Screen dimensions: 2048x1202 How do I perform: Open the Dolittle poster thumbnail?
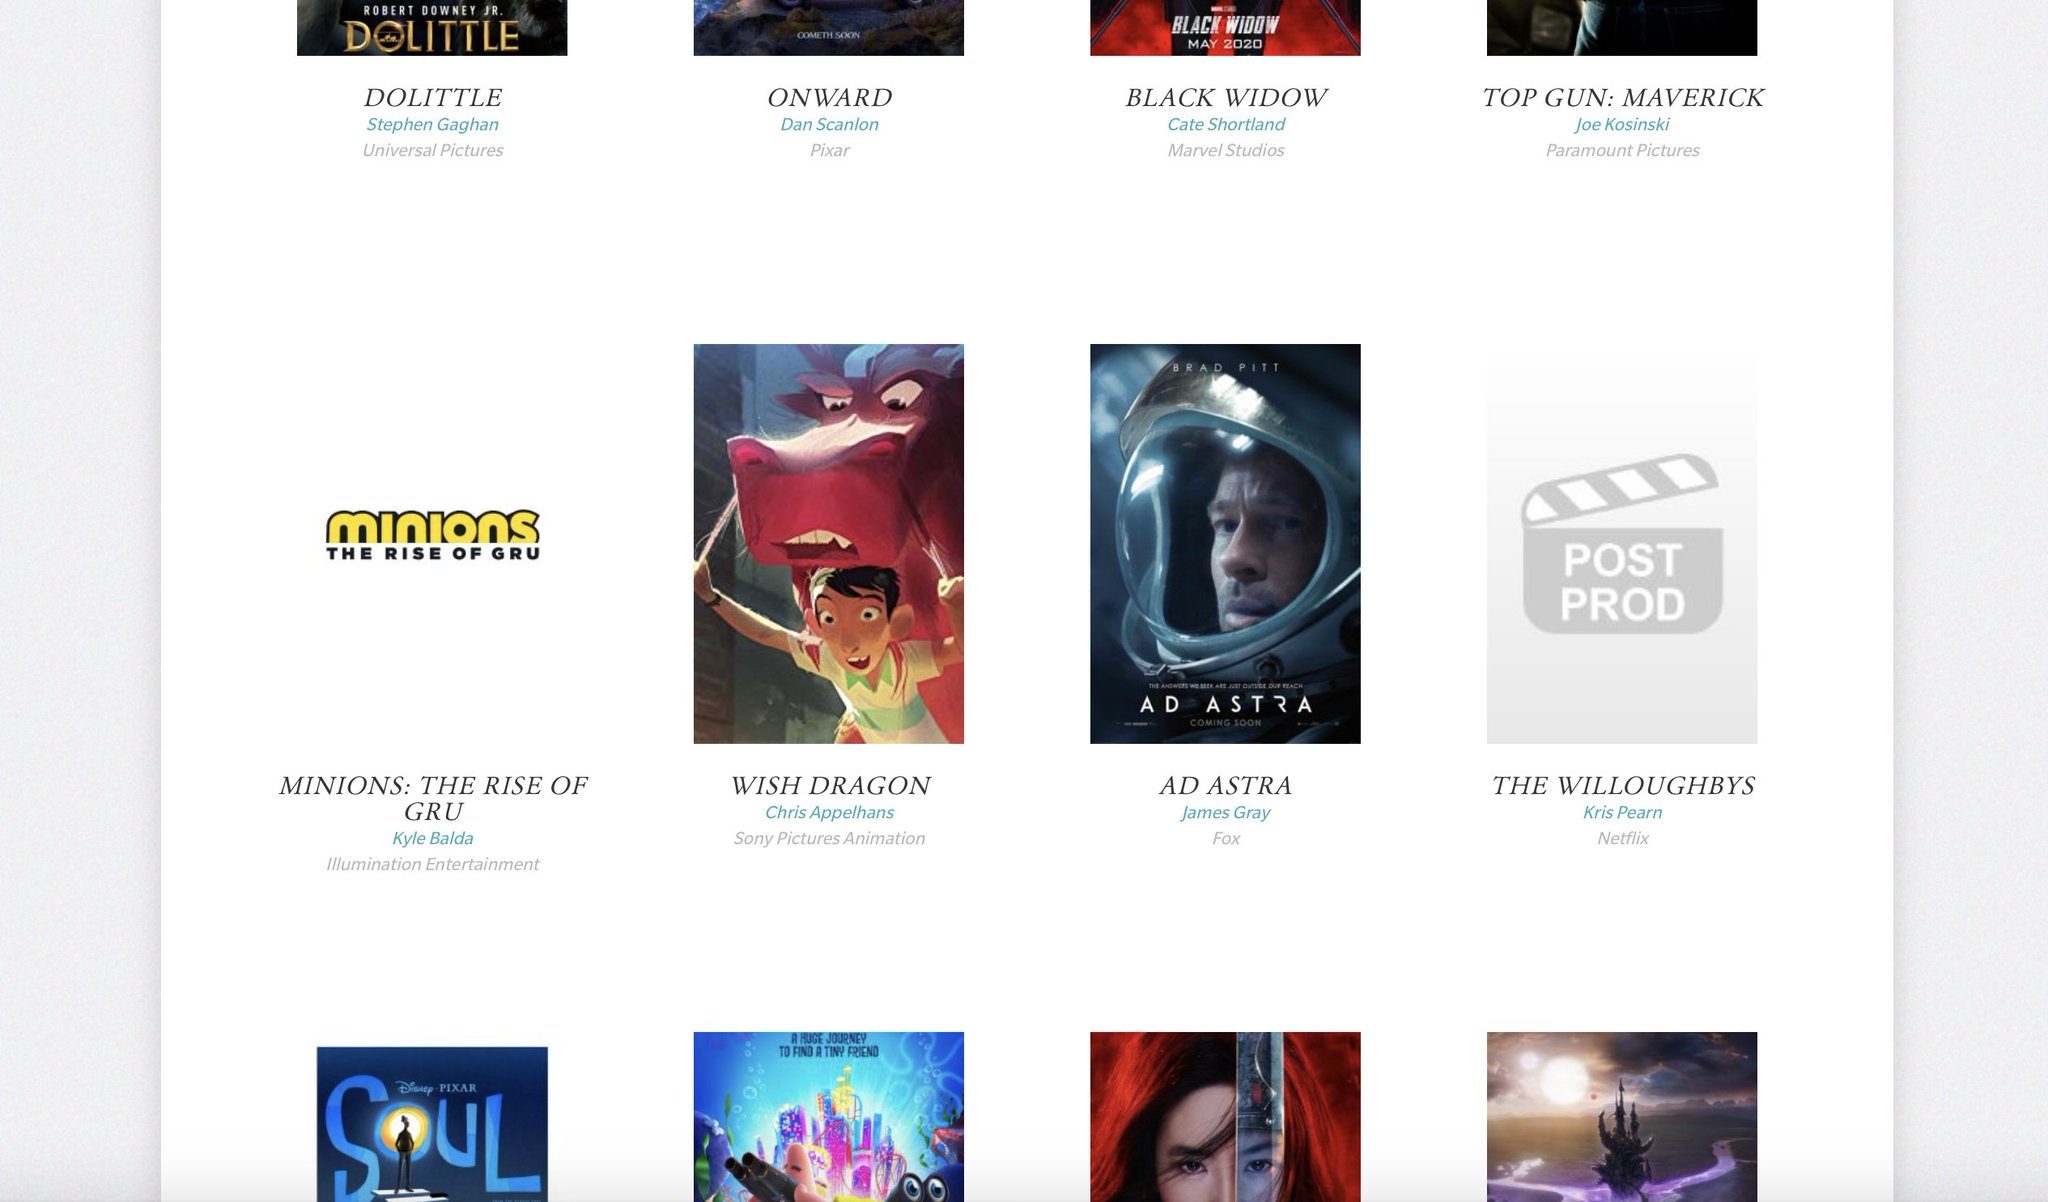[x=432, y=27]
